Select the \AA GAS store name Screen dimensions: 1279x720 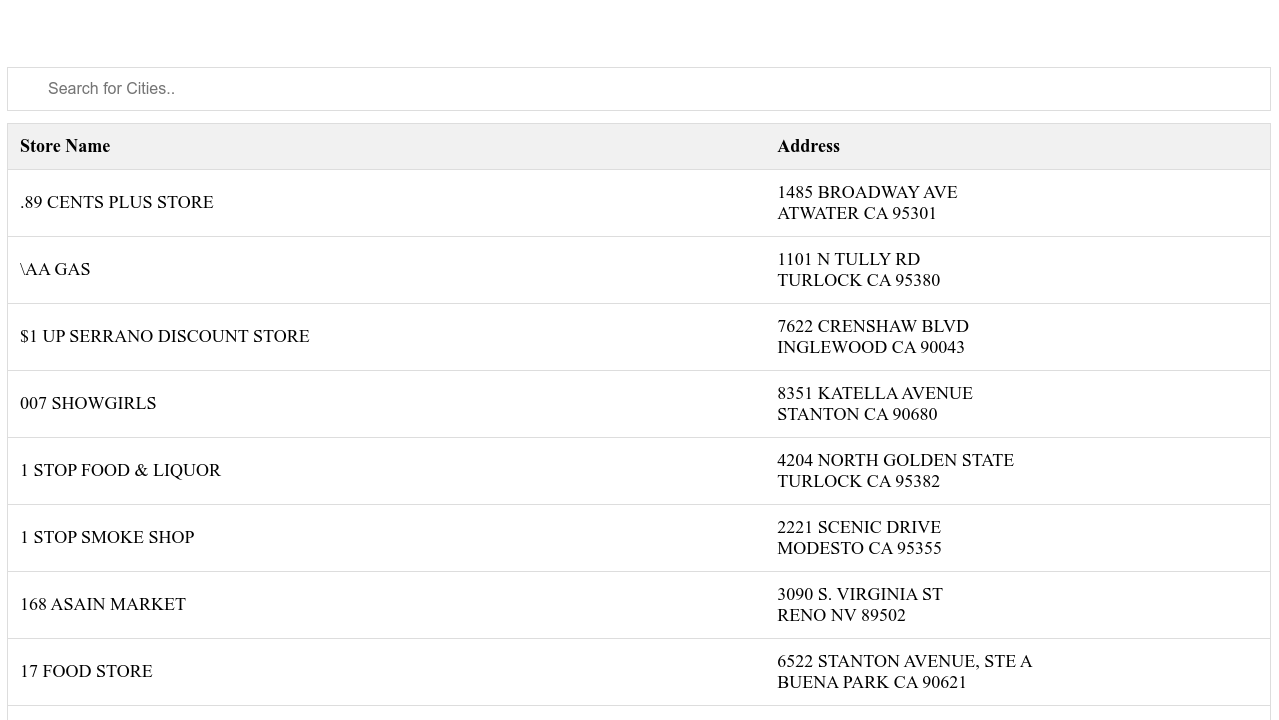(55, 270)
